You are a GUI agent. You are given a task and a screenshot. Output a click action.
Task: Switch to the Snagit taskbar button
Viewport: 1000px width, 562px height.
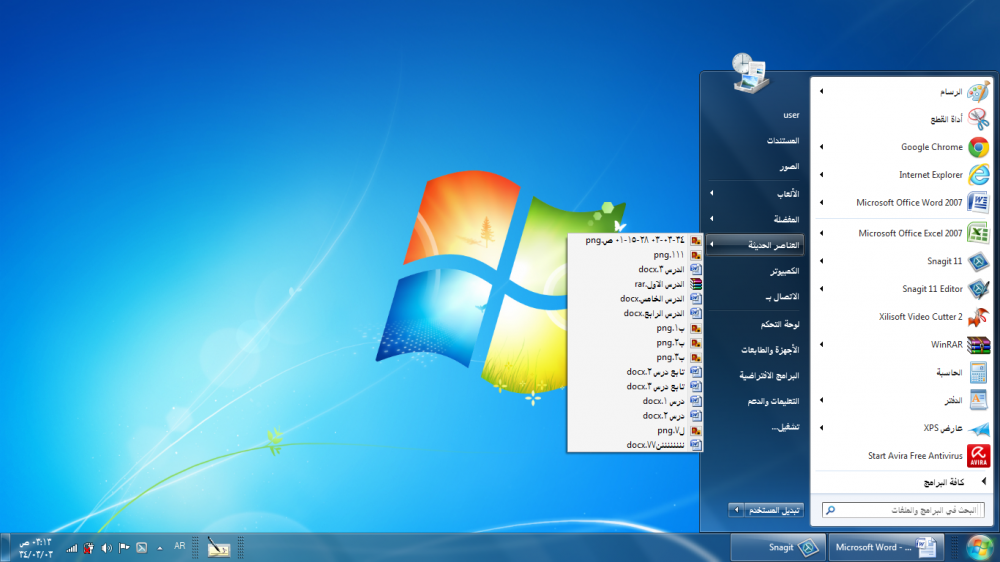point(779,547)
